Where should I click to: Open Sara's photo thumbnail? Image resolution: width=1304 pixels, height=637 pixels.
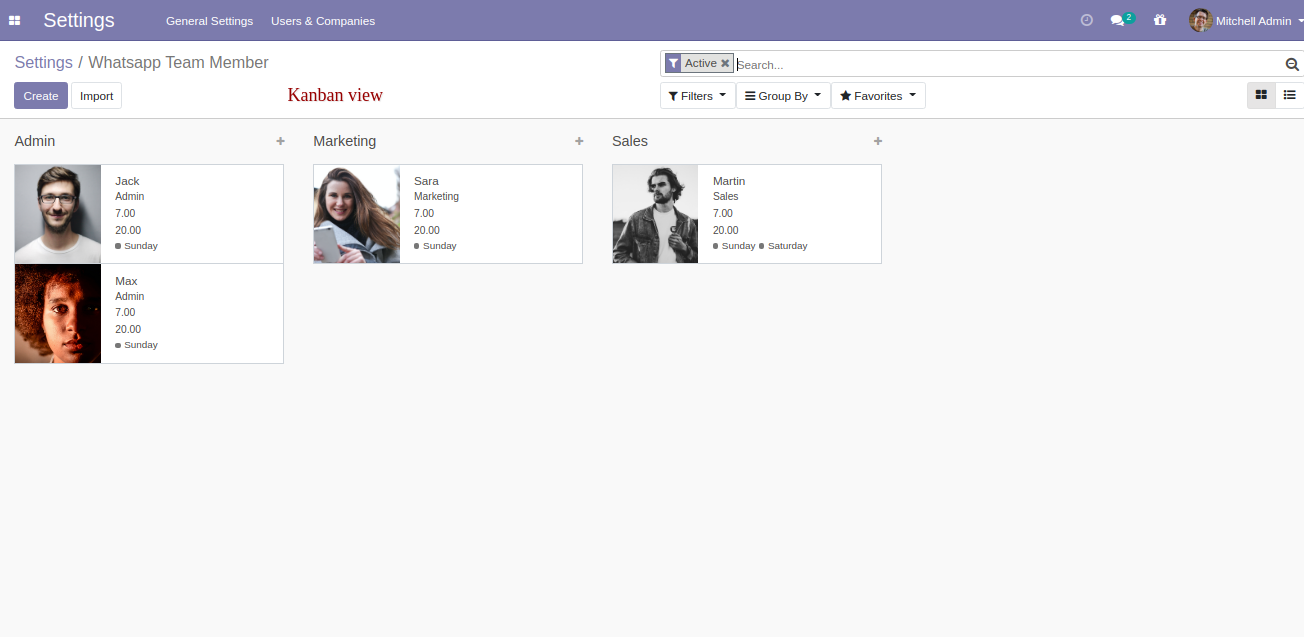click(357, 214)
